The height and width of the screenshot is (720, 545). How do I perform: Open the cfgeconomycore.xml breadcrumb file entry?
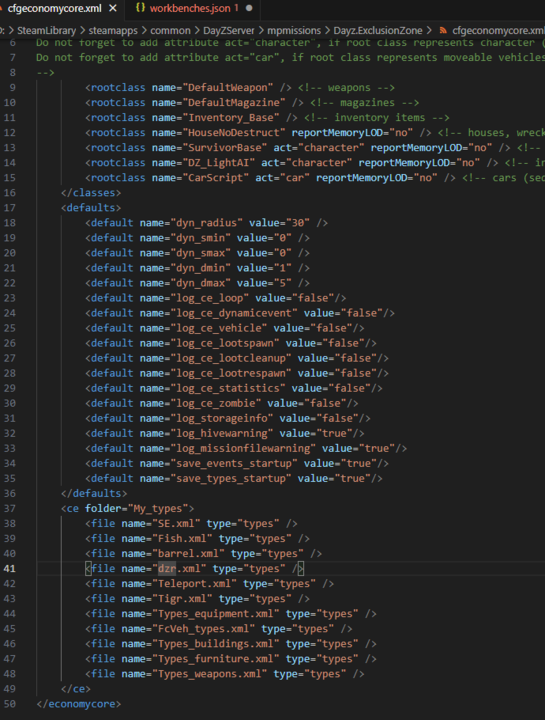pos(498,31)
